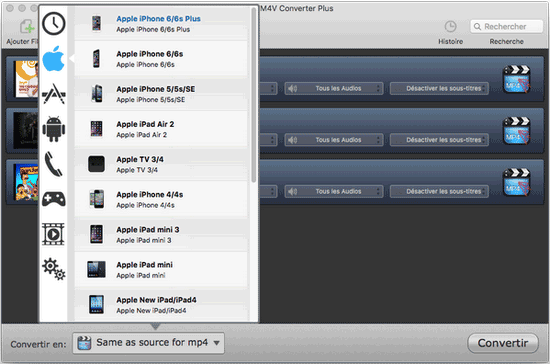Open third video's Tous les Audios dropdown
Viewport: 550px width, 364px height.
coord(334,191)
